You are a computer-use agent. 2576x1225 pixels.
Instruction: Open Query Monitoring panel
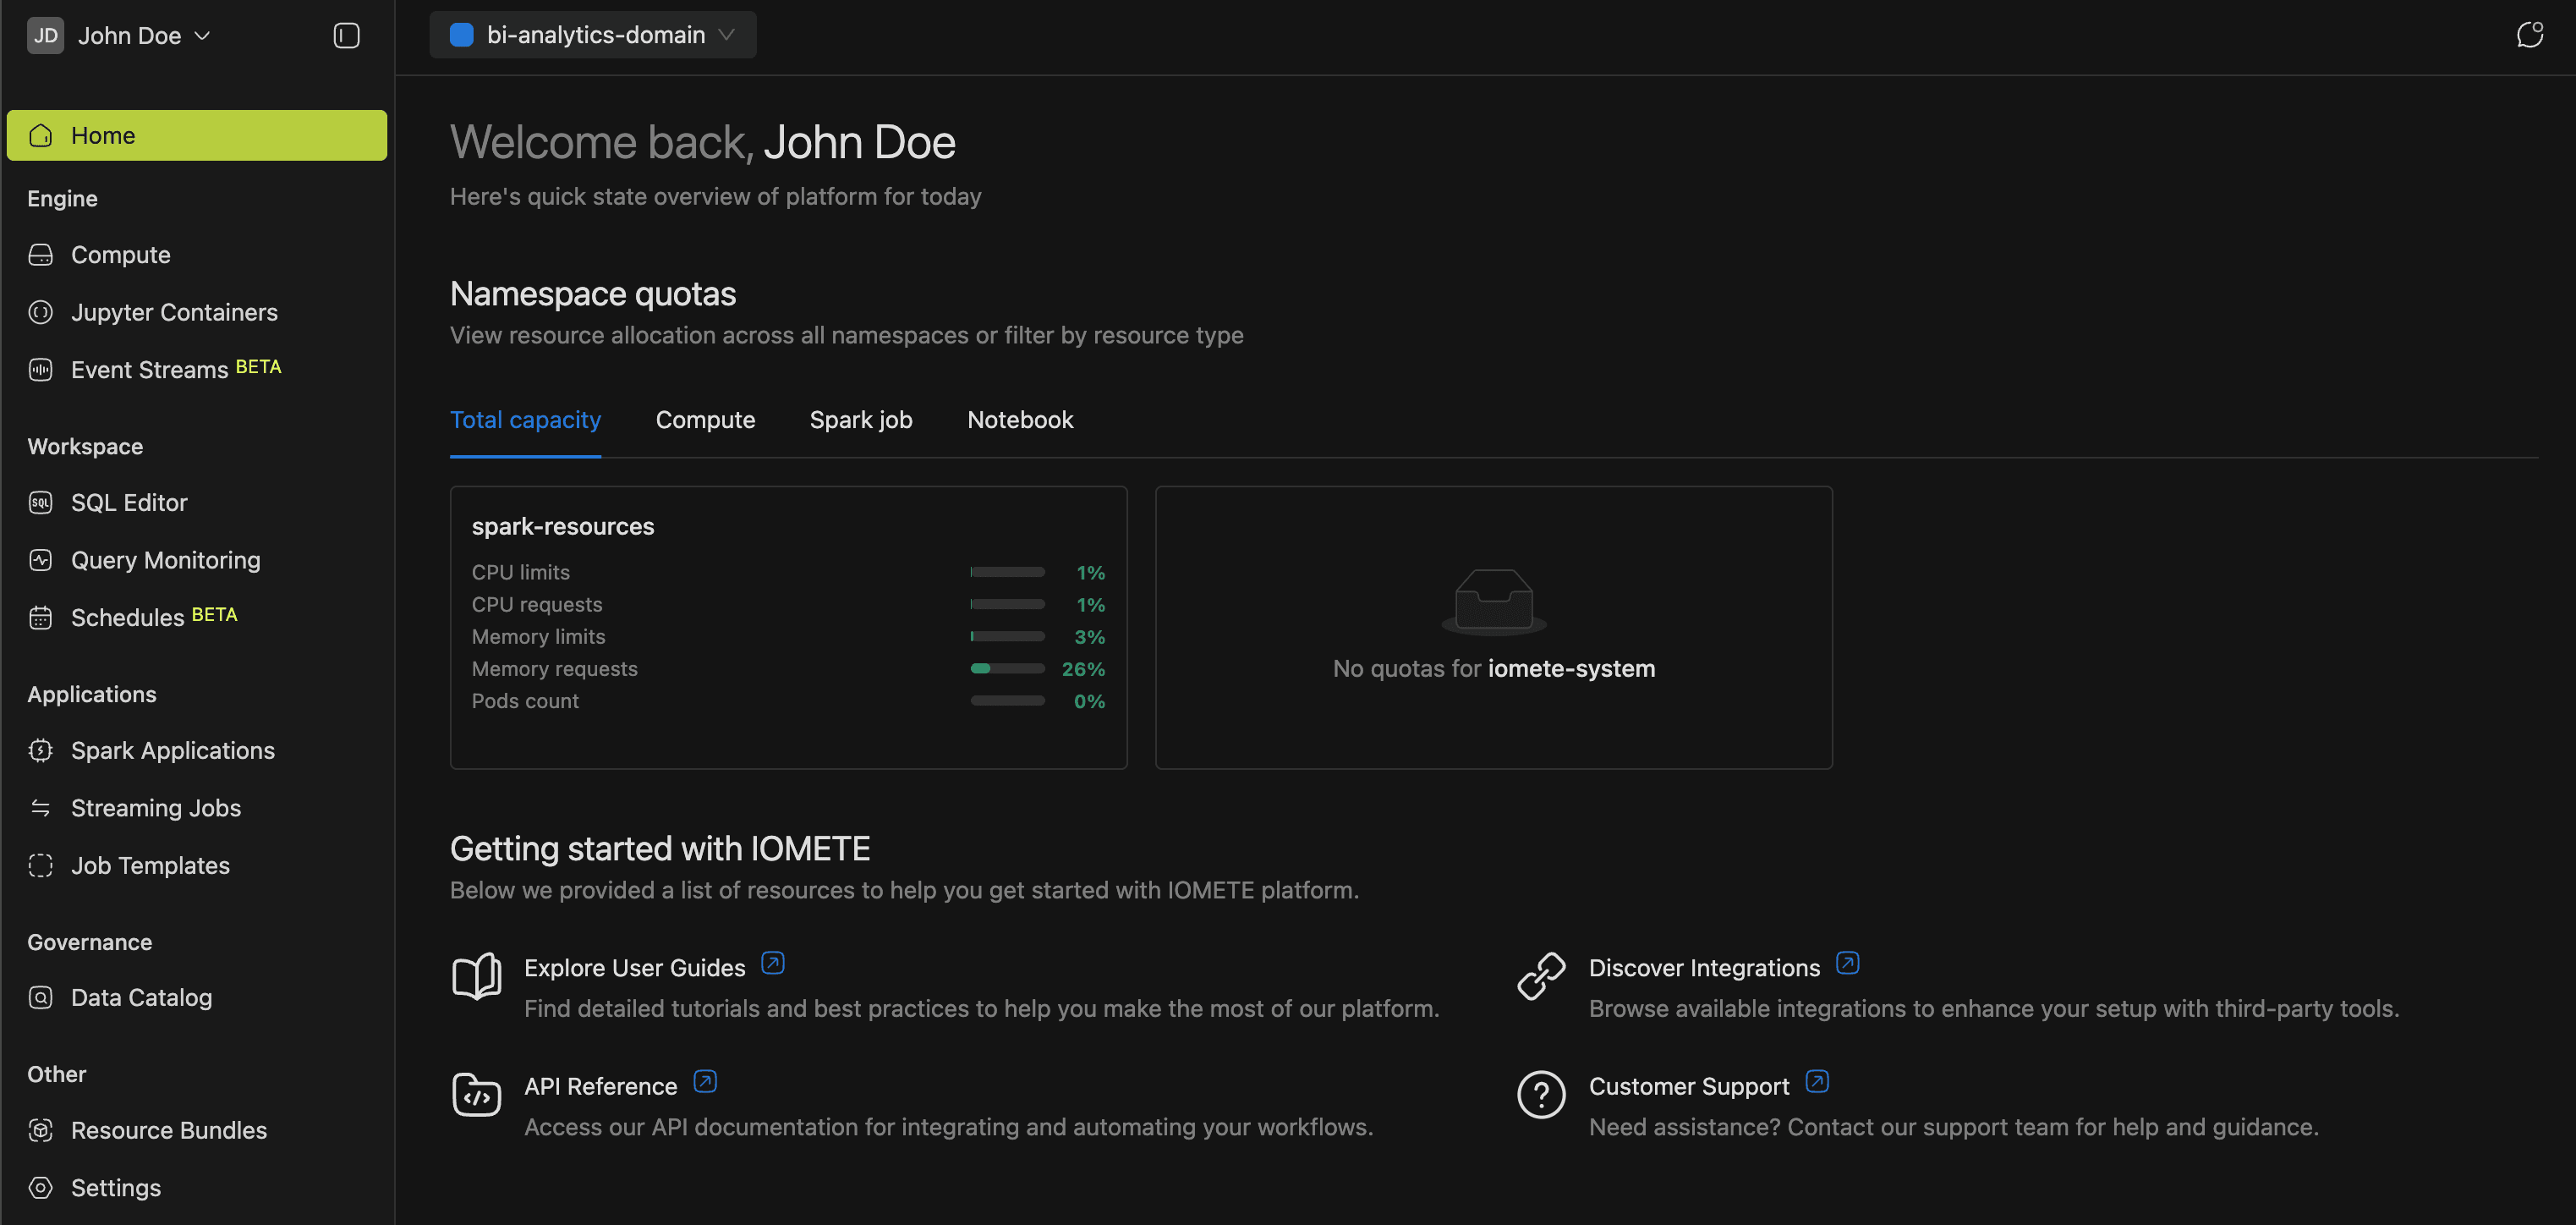click(165, 559)
